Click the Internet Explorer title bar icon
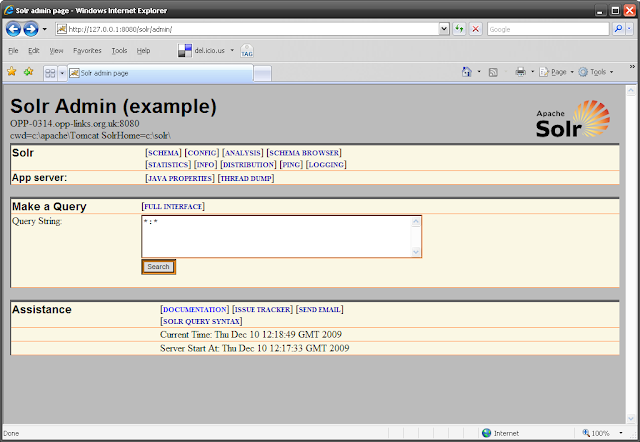This screenshot has width=640, height=442. (x=8, y=10)
